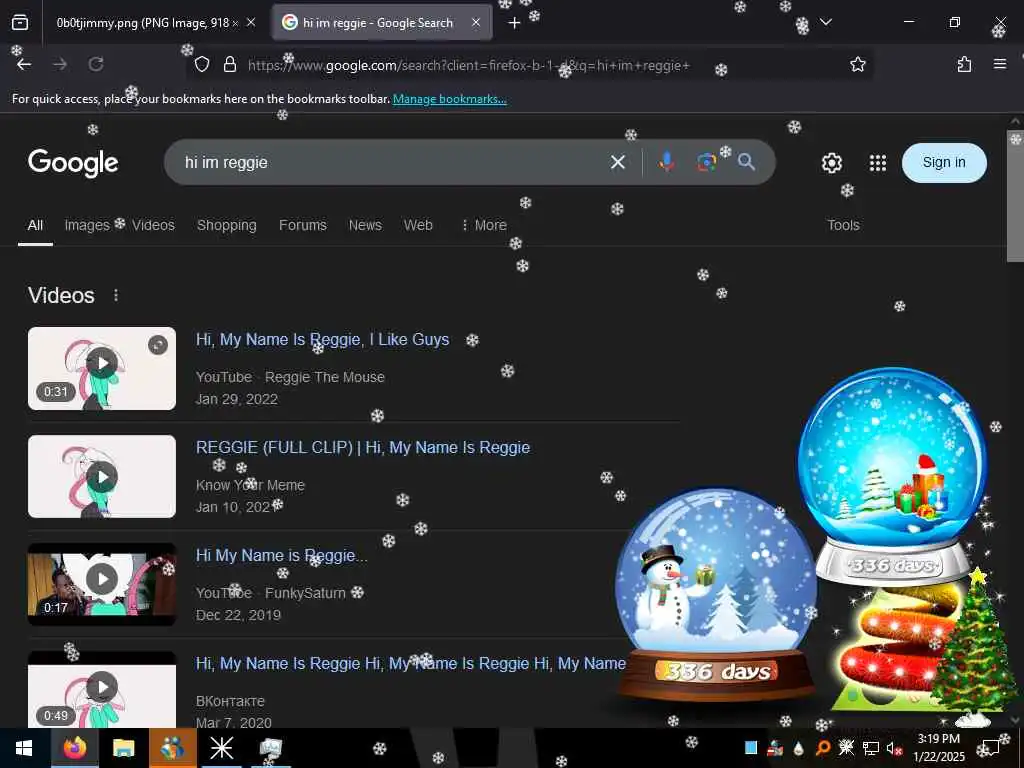Expand the More search filters menu
The height and width of the screenshot is (768, 1024).
pyautogui.click(x=484, y=225)
